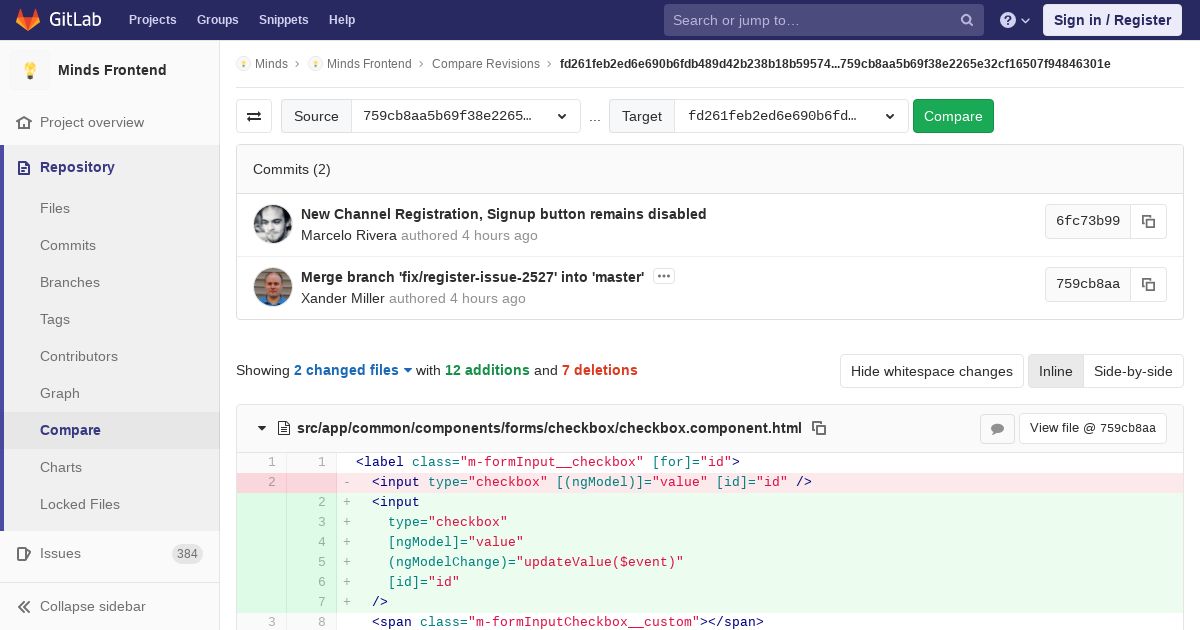Open the help question mark menu
Screen dimensions: 1200x630
coord(1015,20)
